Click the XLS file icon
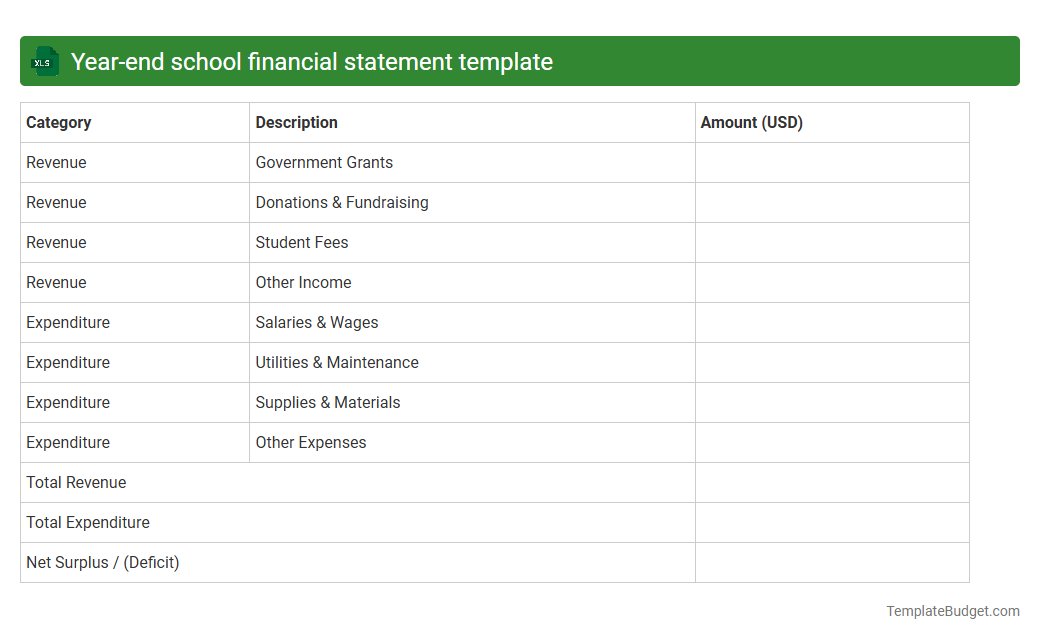This screenshot has height=640, width=1040. click(44, 61)
